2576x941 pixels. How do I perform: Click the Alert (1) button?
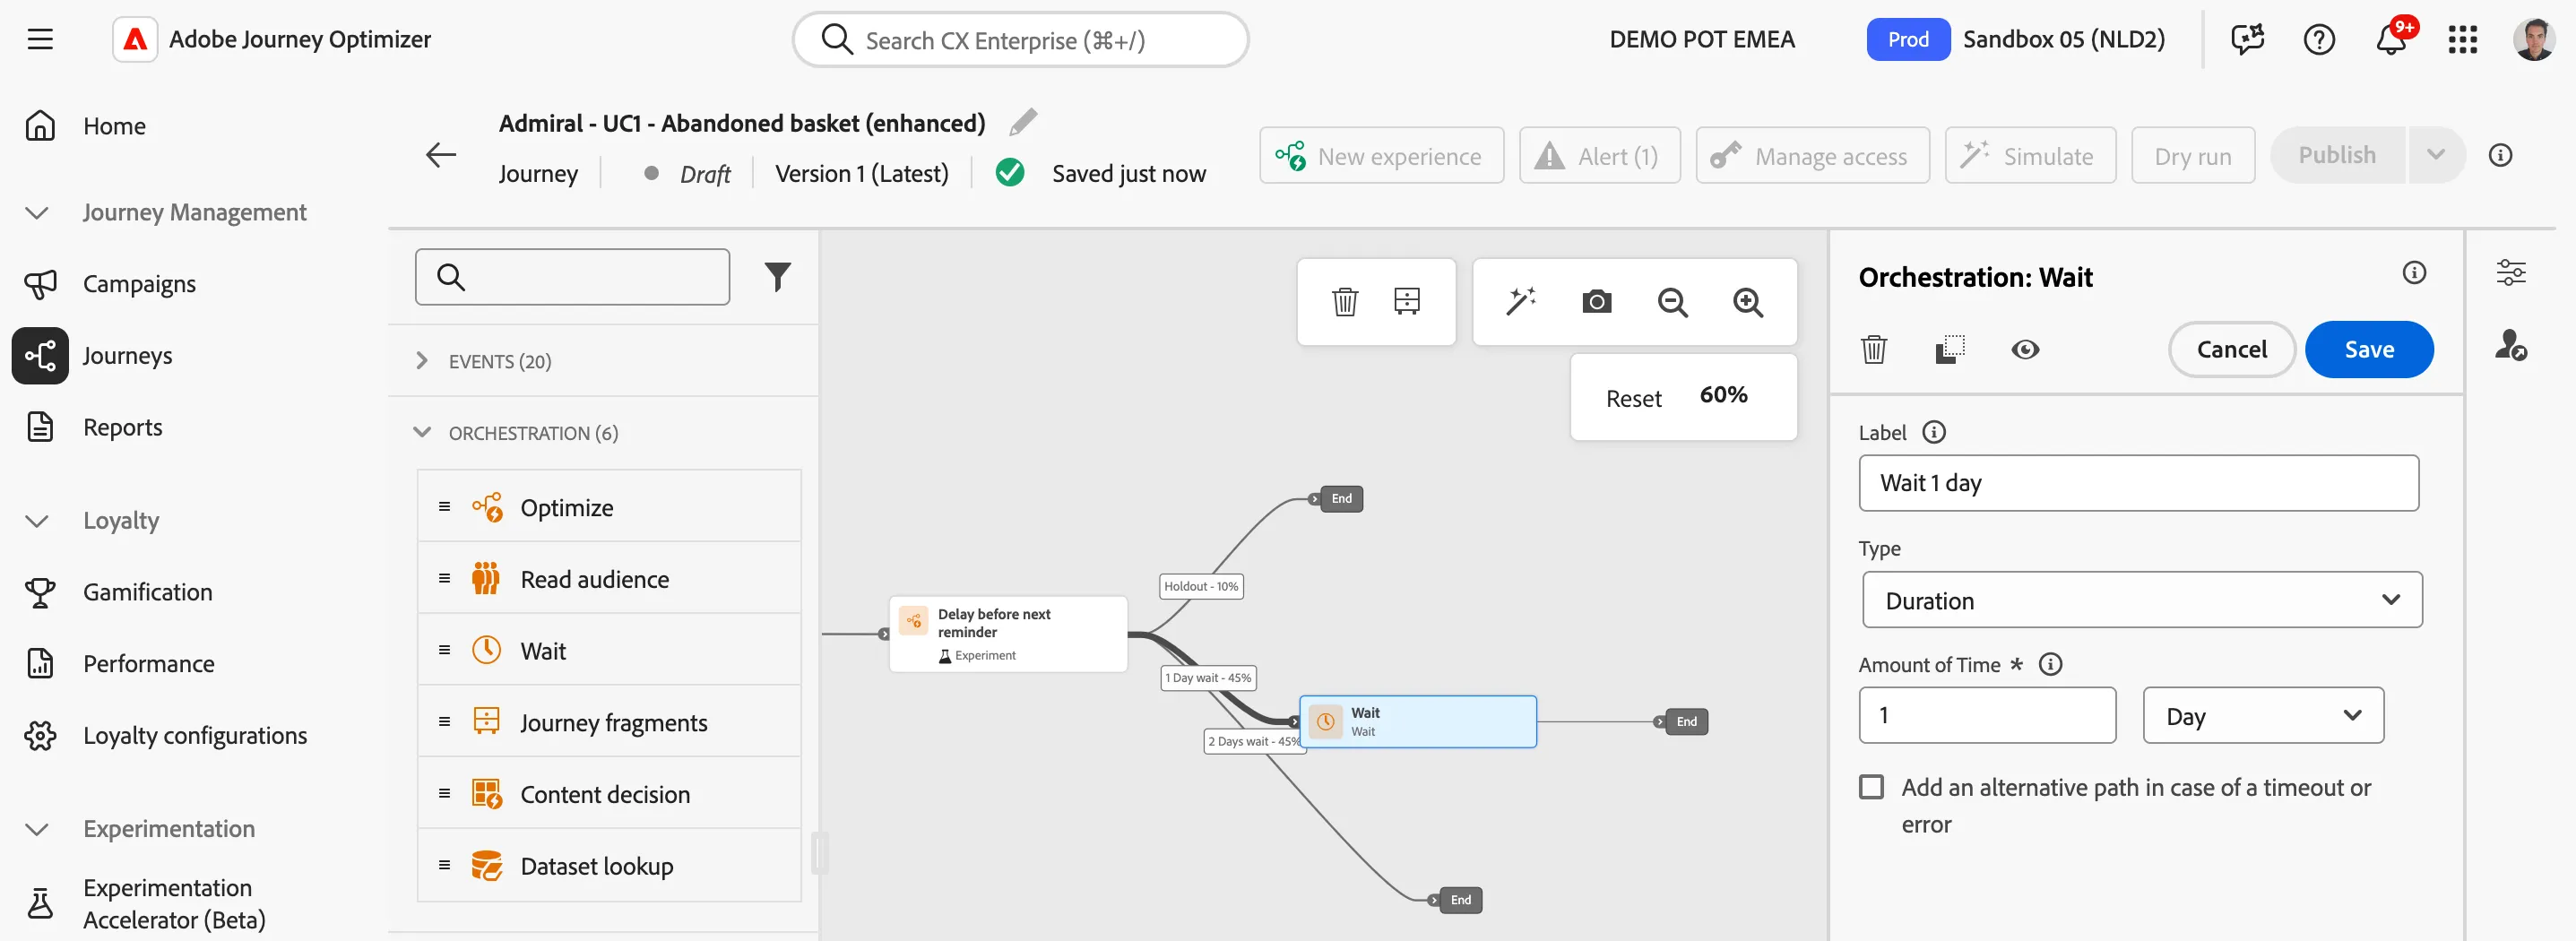1599,155
